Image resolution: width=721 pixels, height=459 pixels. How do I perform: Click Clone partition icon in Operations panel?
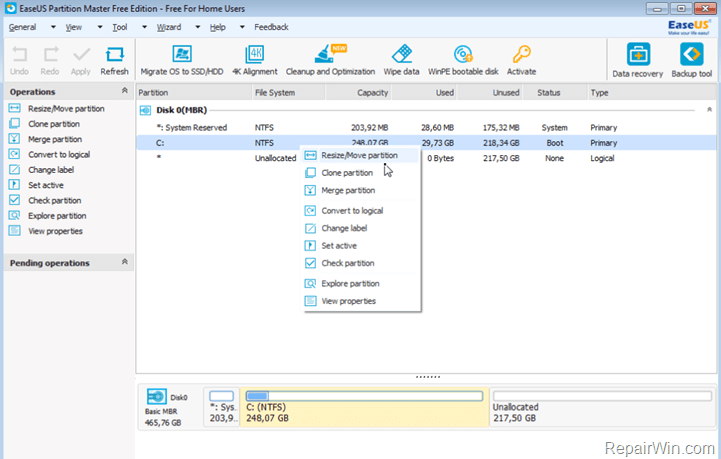tap(15, 124)
